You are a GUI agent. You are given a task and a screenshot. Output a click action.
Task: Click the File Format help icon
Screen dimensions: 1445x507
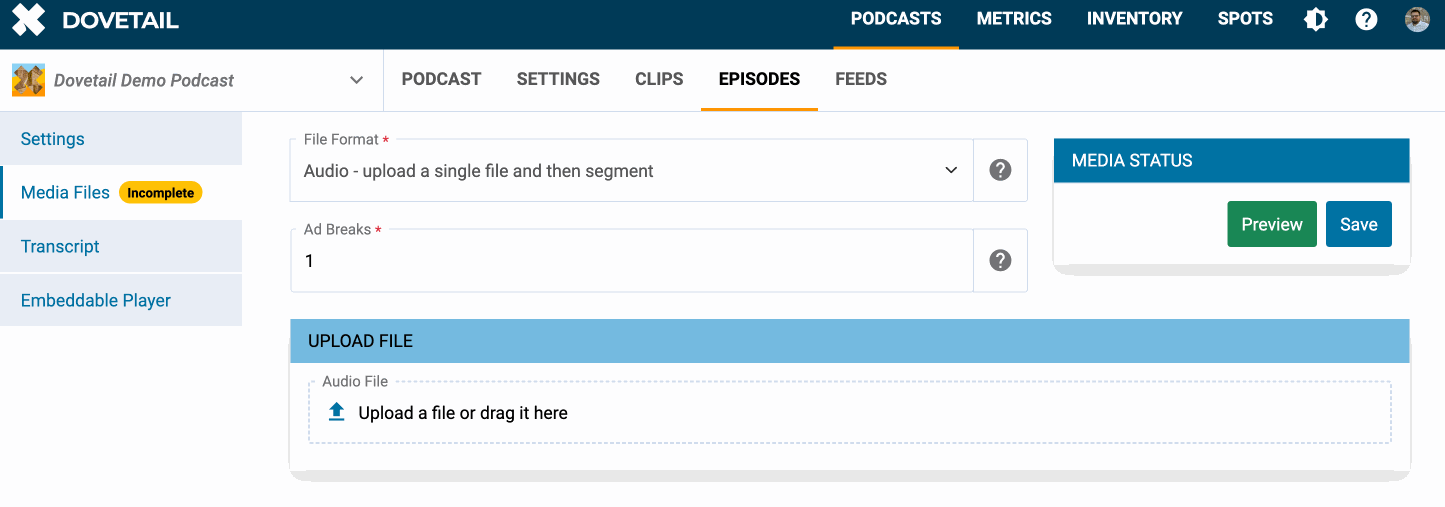tap(1000, 170)
